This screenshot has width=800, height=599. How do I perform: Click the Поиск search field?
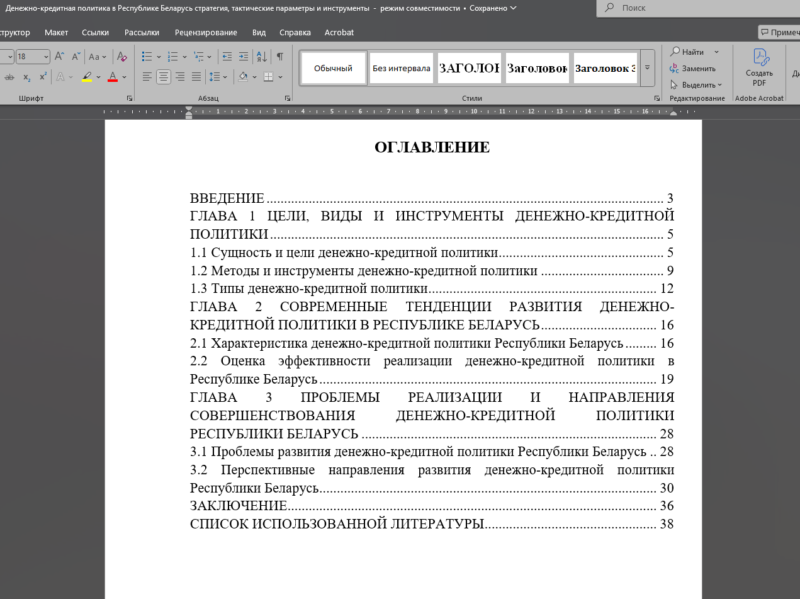698,8
